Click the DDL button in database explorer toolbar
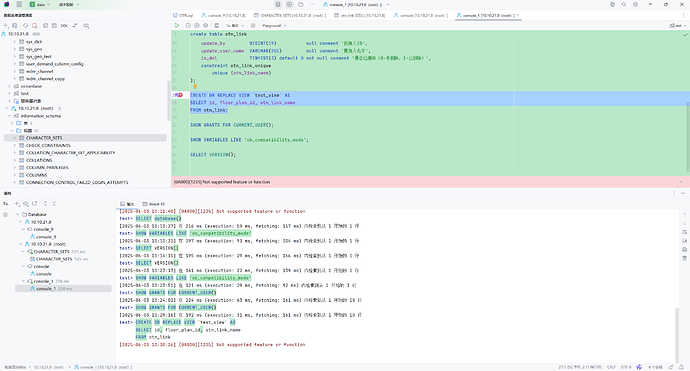 [64, 26]
